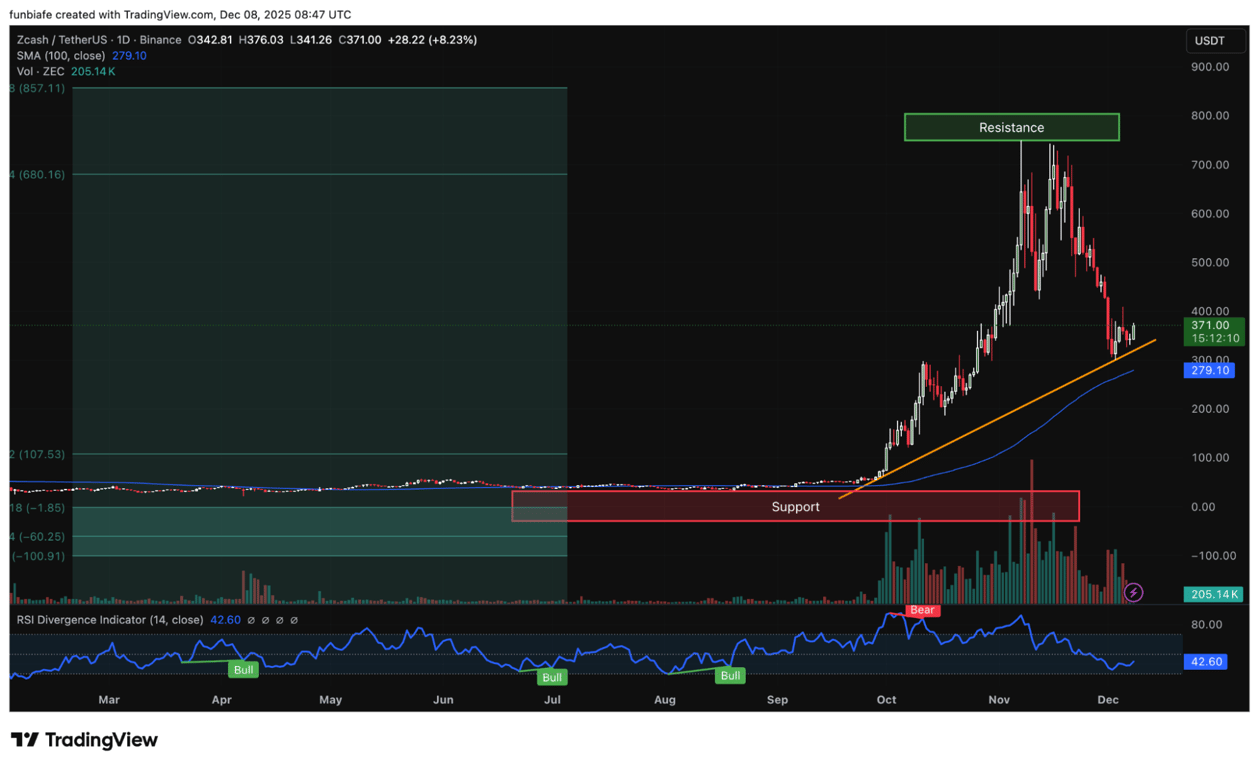Open the Binance exchange selector
Viewport: 1259px width, 768px height.
[160, 39]
